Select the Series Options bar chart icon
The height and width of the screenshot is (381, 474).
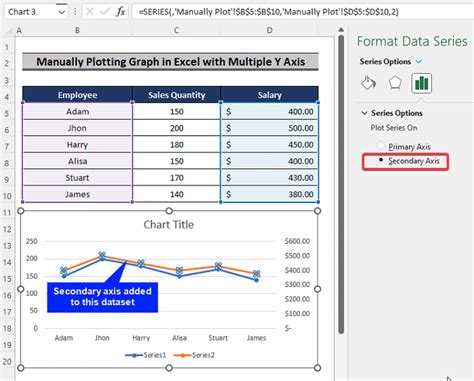(x=421, y=83)
